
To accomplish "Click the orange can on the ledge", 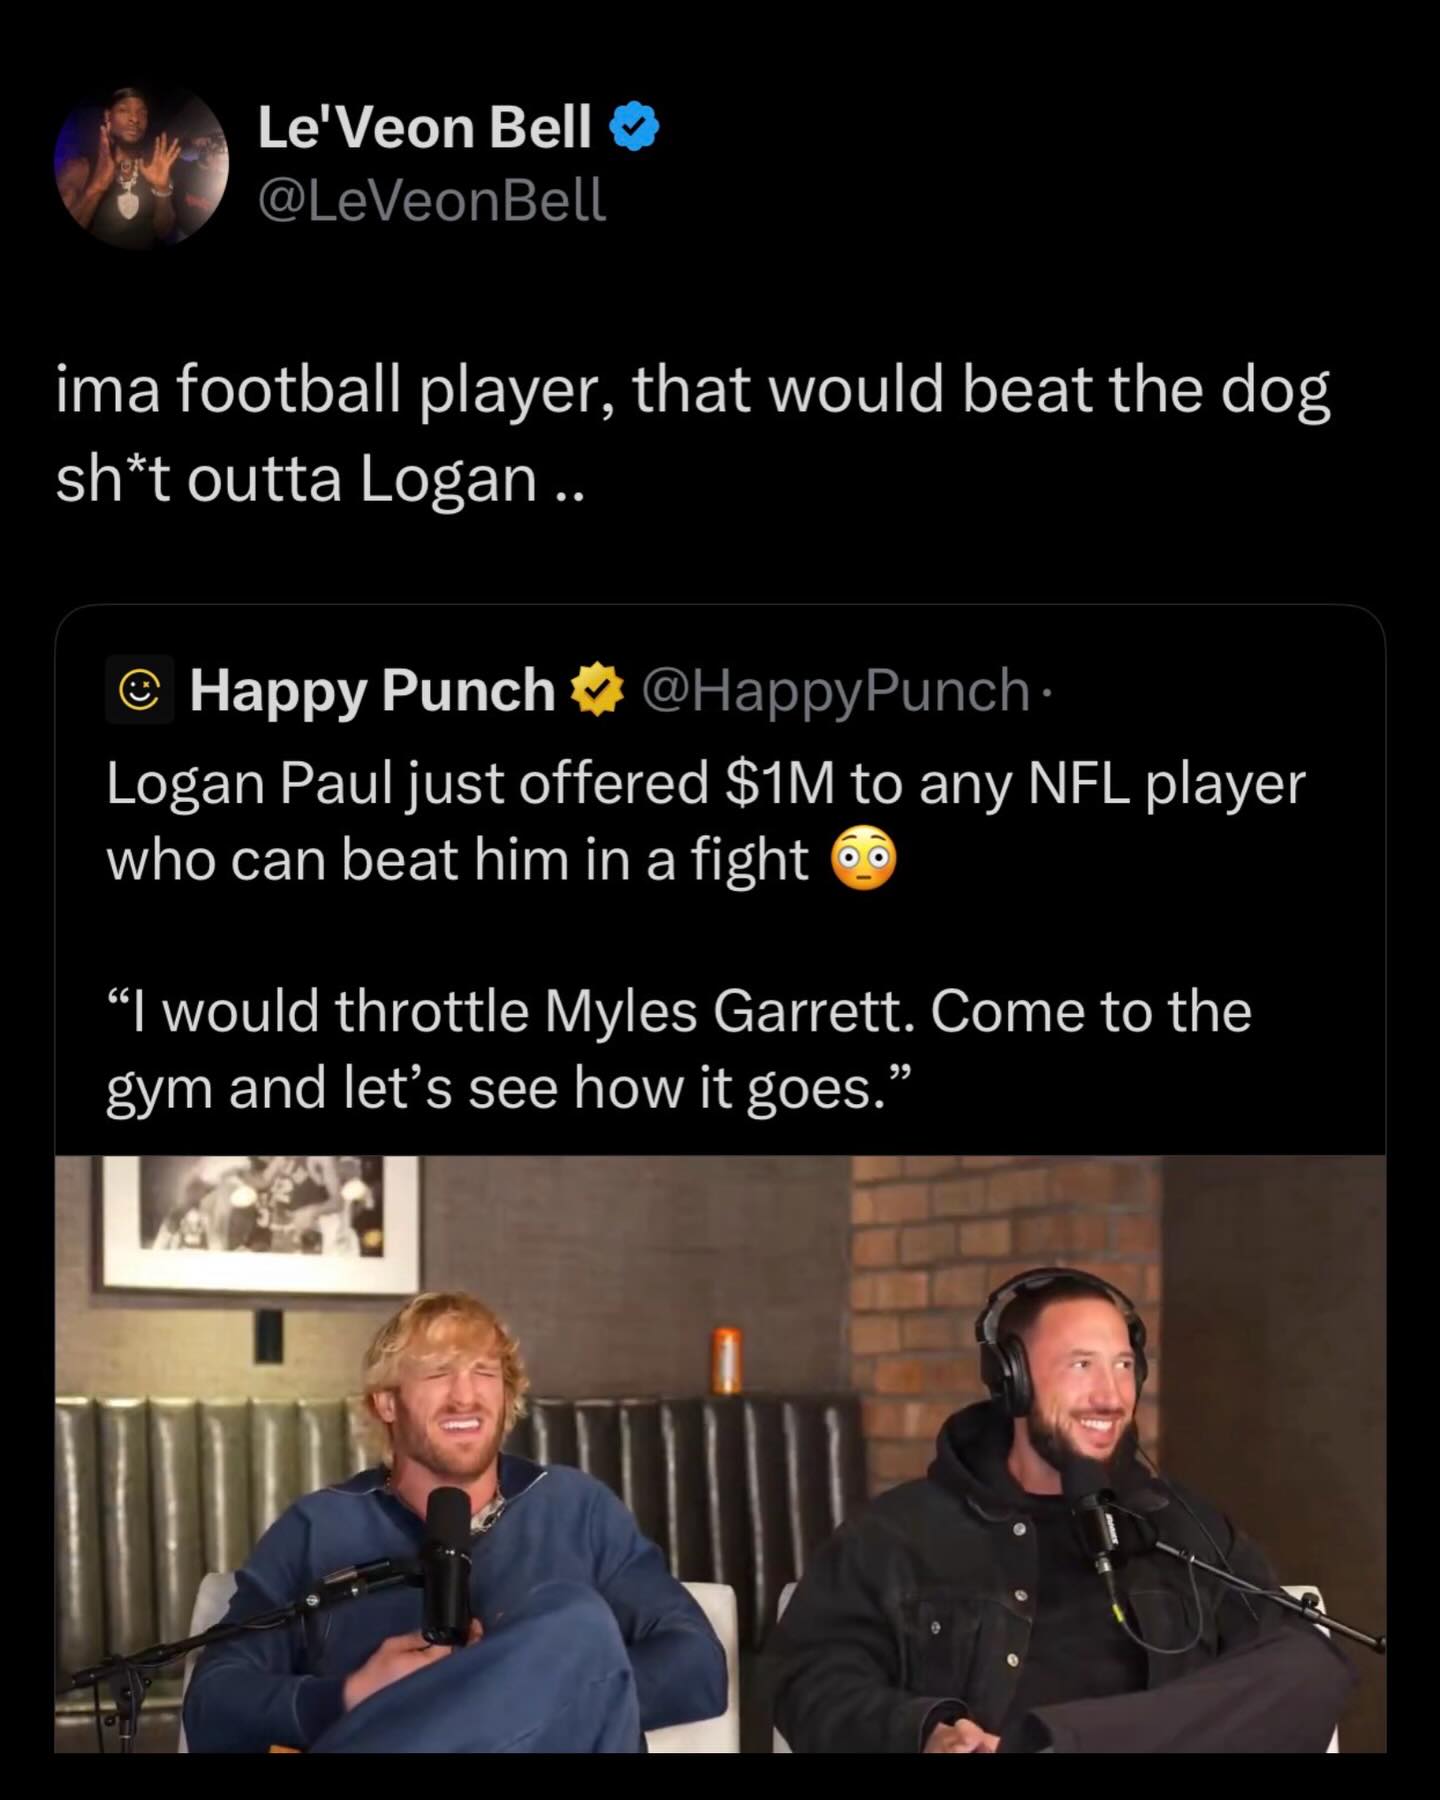I will pos(726,1361).
